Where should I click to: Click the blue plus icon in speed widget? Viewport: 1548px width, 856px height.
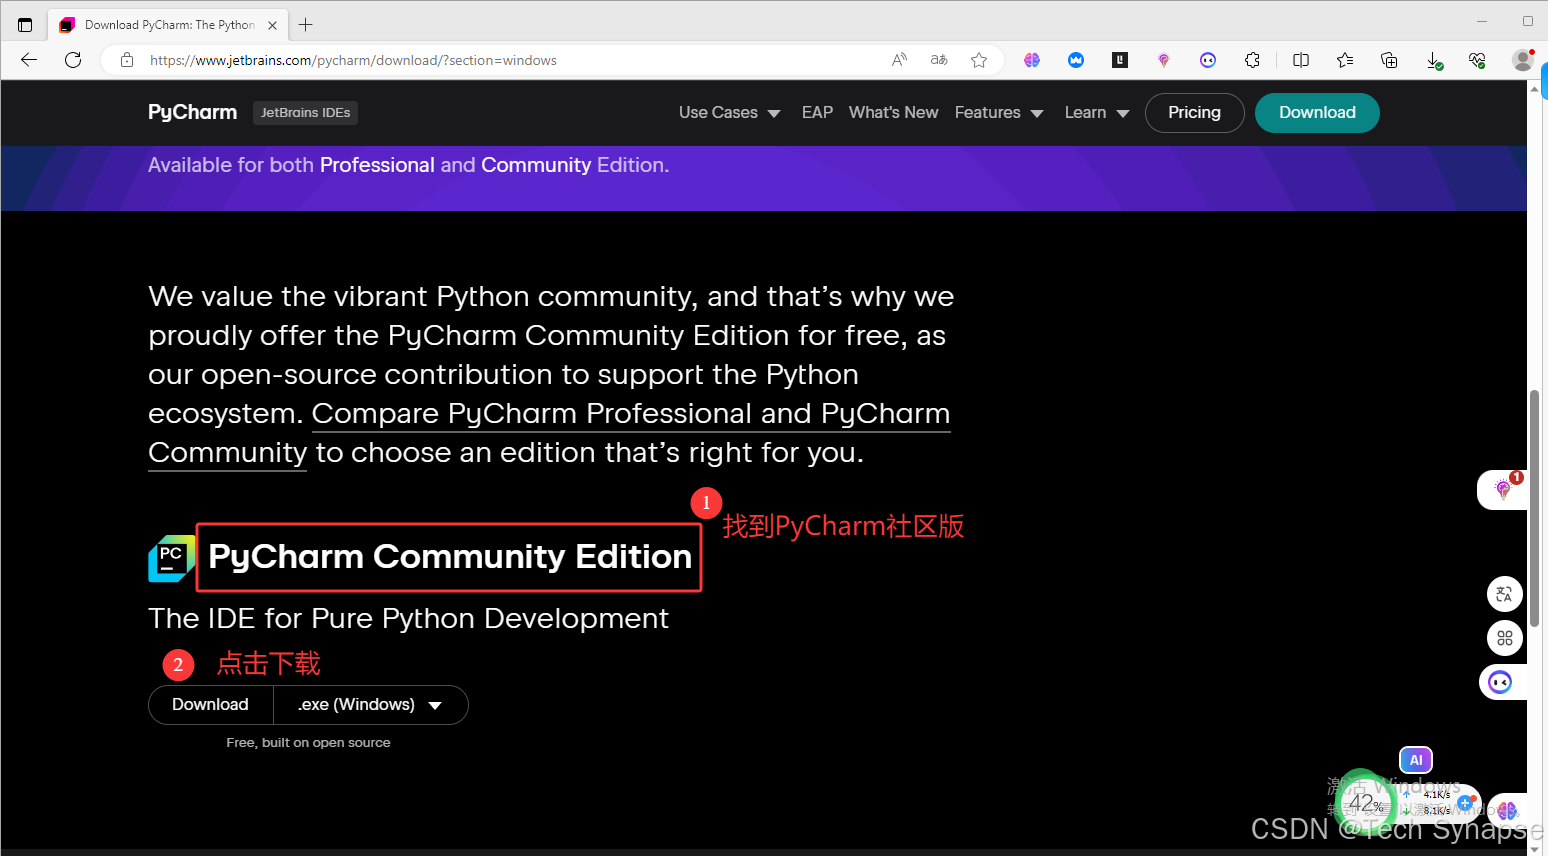1465,803
